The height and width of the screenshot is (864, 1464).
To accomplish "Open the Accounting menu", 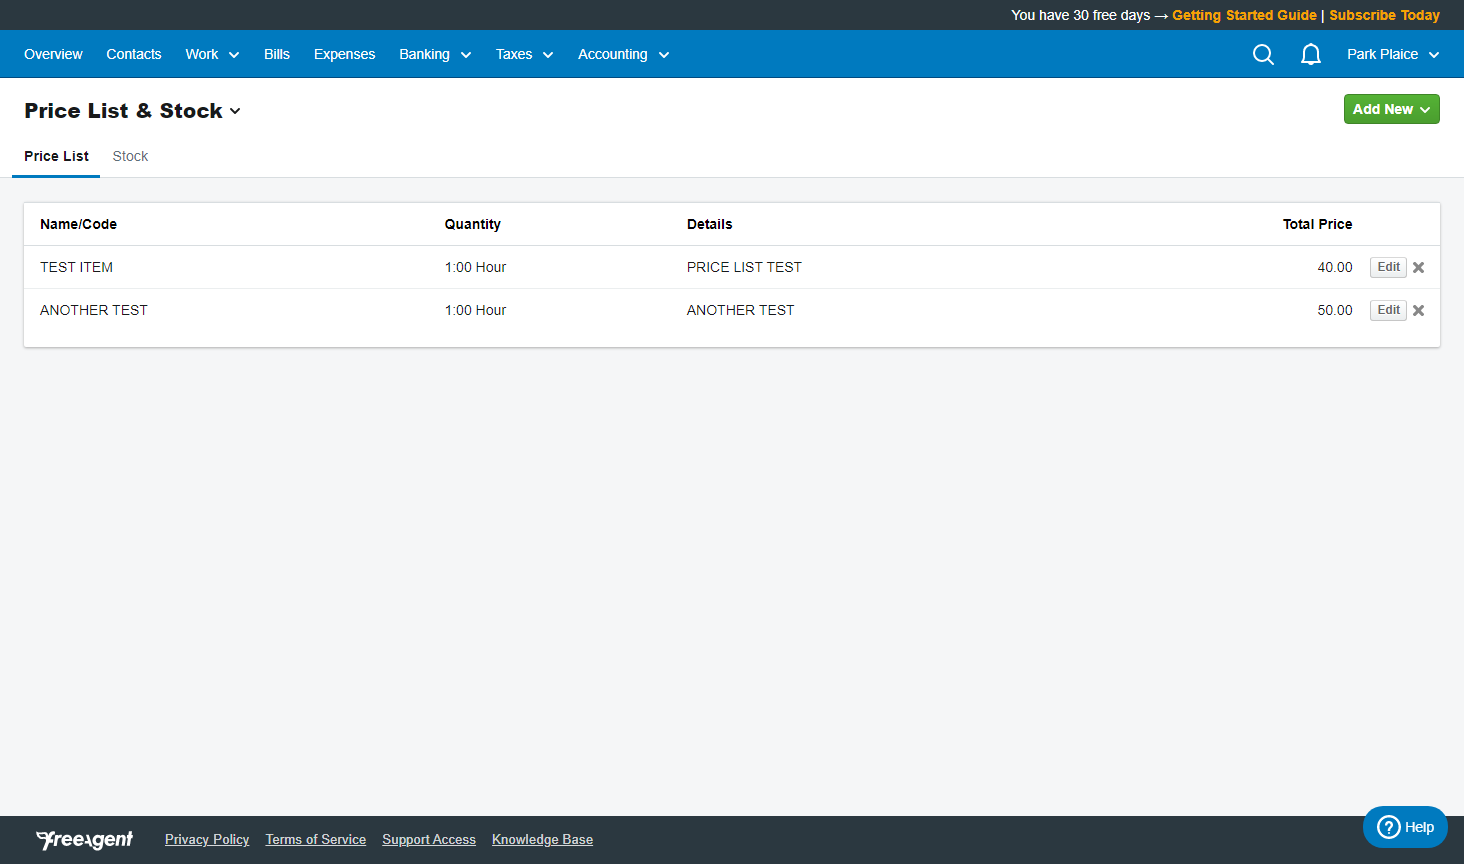I will pos(622,54).
